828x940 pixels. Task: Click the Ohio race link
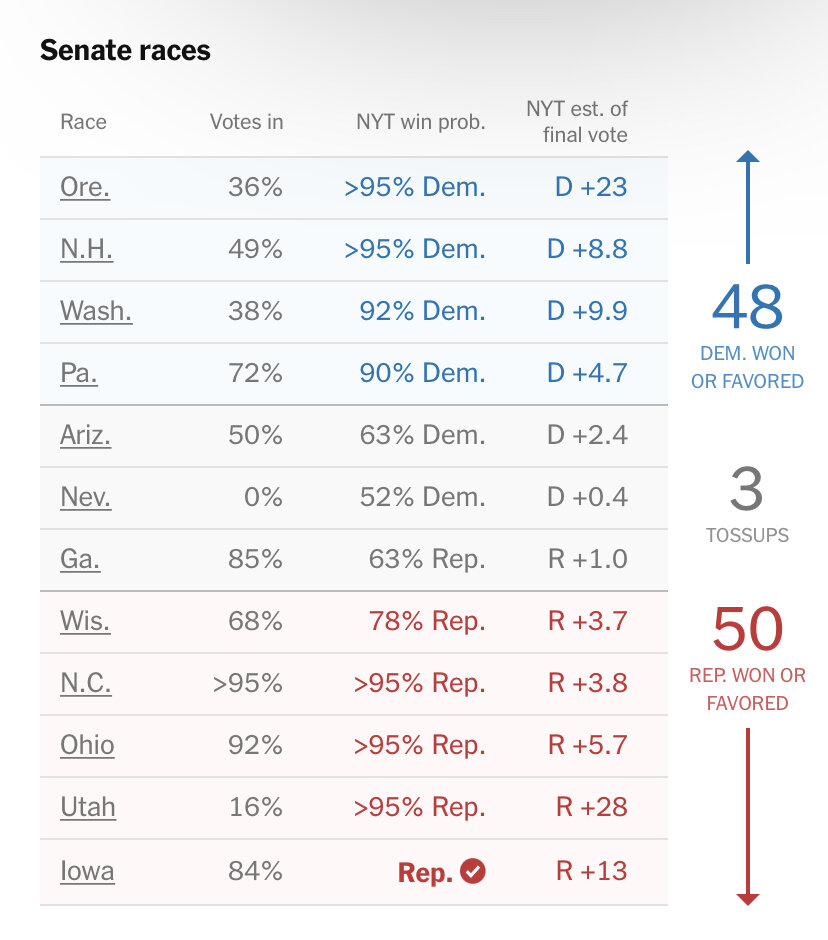87,745
